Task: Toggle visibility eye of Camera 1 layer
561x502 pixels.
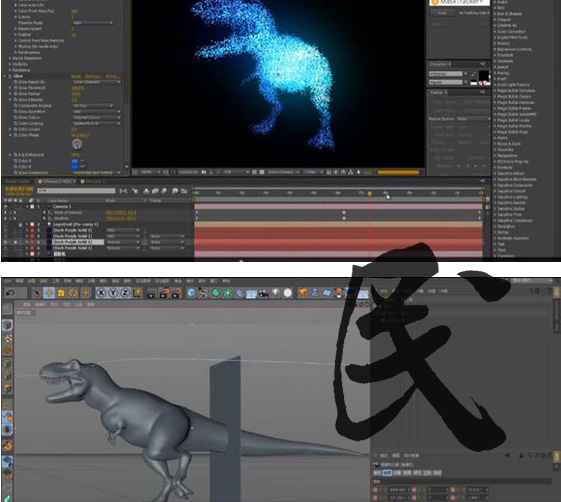Action: [x=5, y=206]
